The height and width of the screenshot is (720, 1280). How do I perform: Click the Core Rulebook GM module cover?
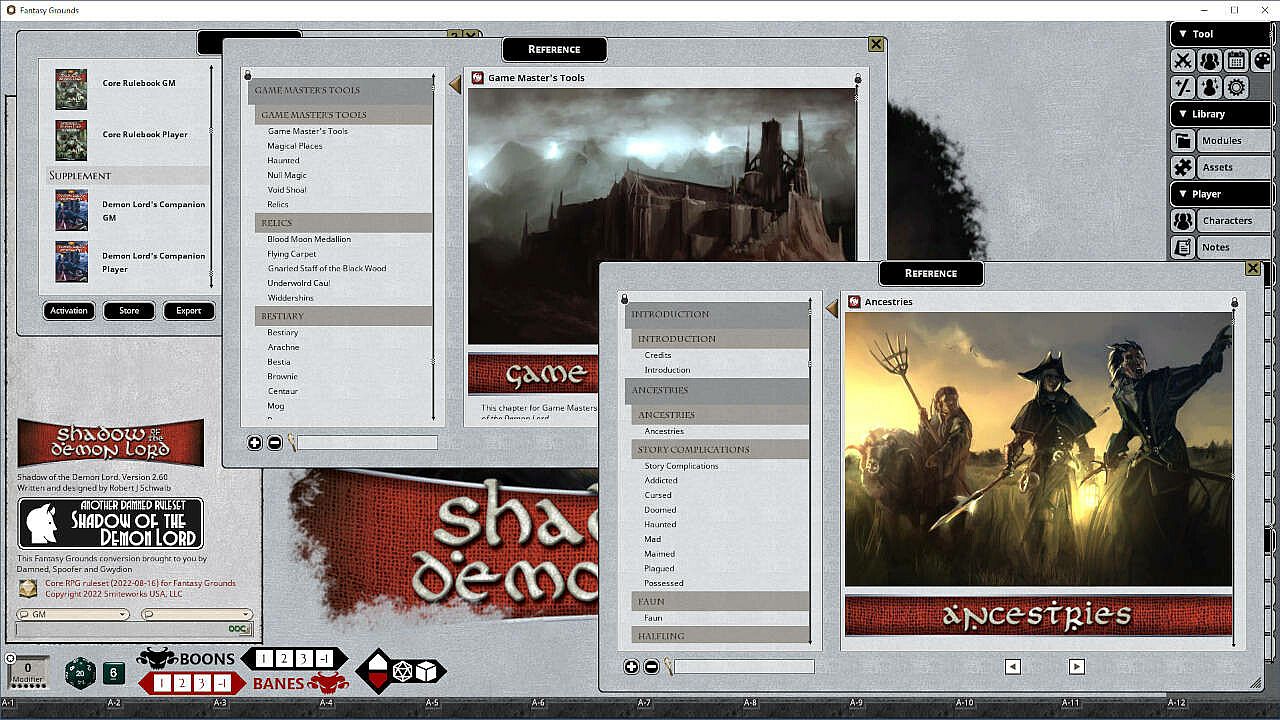pyautogui.click(x=71, y=89)
